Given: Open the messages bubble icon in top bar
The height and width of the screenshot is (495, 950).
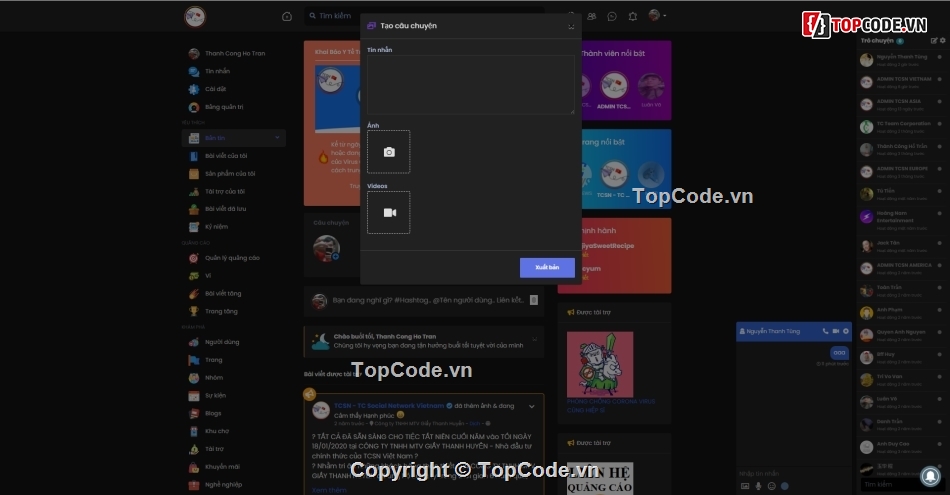Looking at the screenshot, I should click(x=612, y=16).
